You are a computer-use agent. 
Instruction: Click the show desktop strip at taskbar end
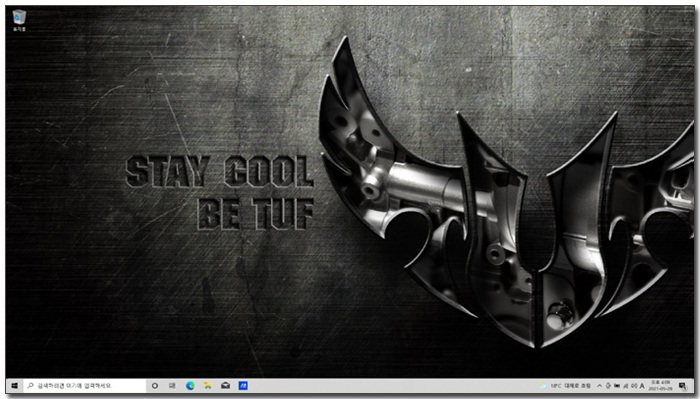[693, 386]
